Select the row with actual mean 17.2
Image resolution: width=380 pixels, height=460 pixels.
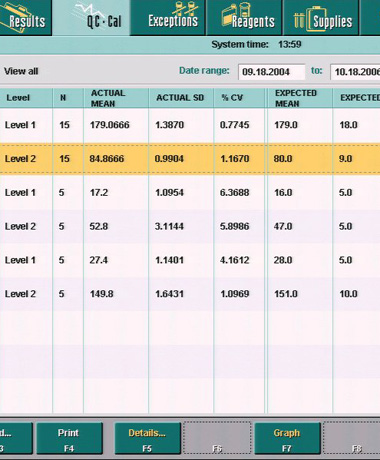tap(190, 193)
